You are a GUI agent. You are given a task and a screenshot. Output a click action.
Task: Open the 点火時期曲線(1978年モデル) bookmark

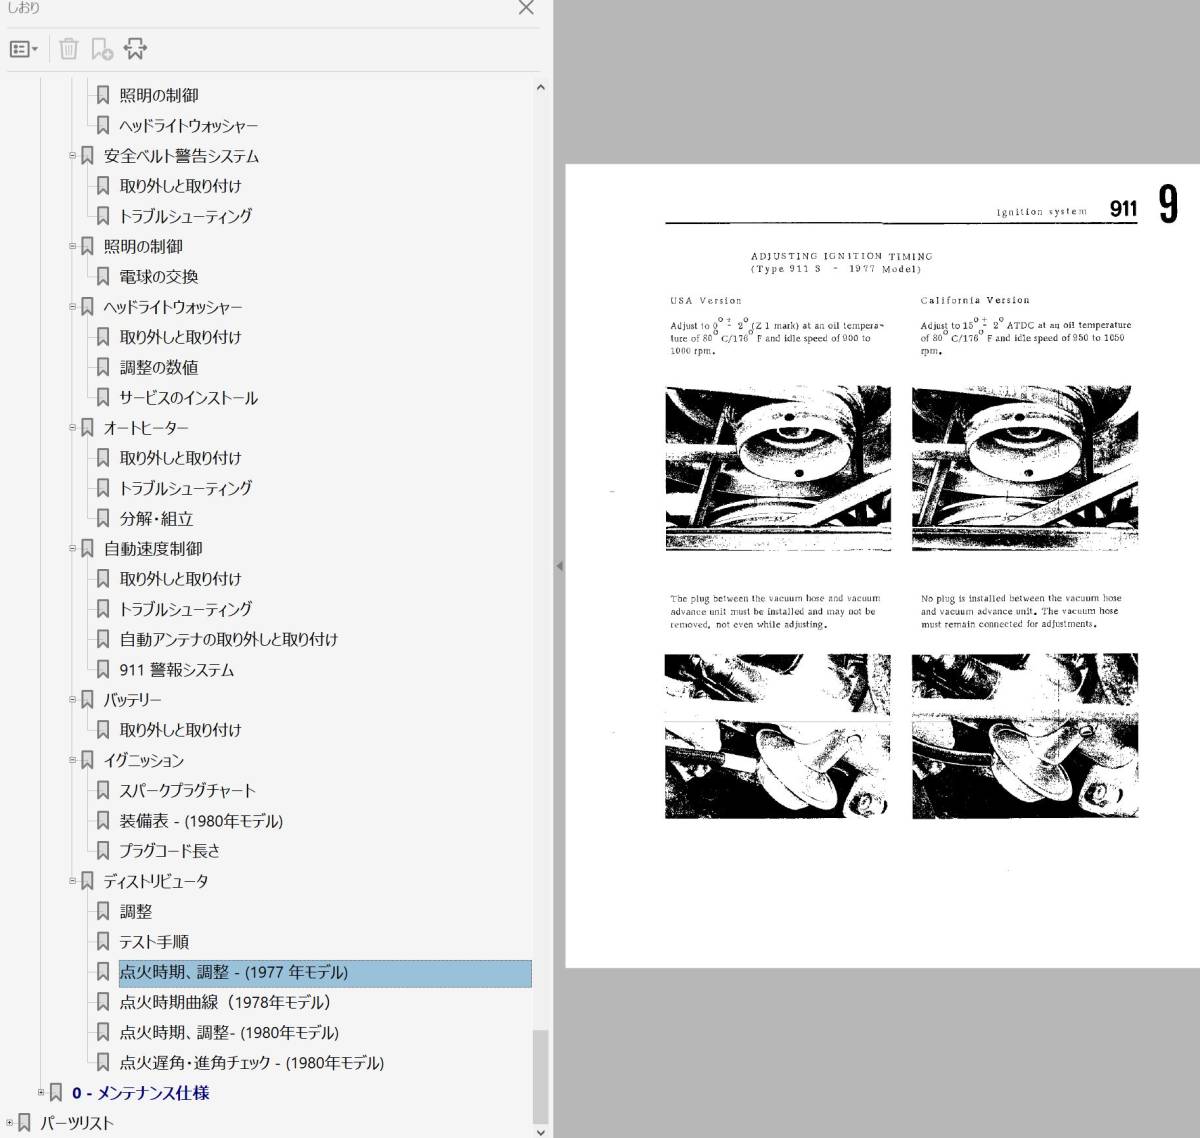(225, 1002)
